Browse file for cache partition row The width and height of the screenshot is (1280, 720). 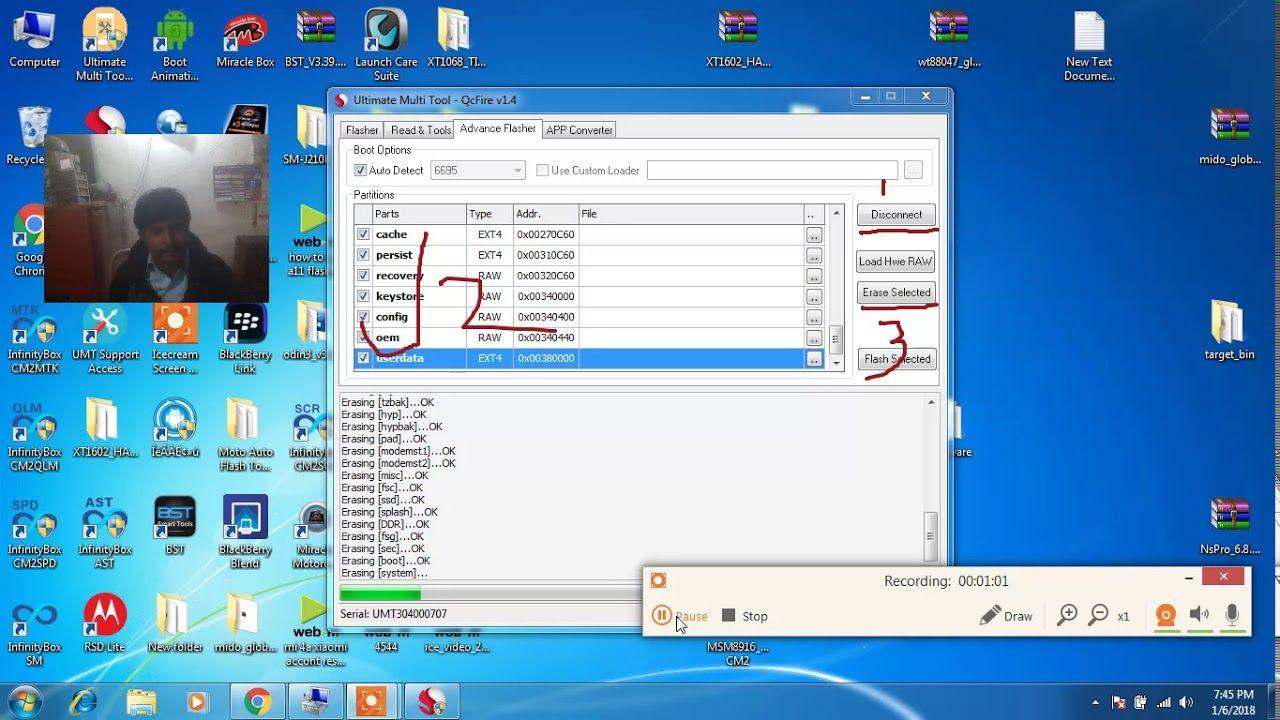click(x=814, y=235)
